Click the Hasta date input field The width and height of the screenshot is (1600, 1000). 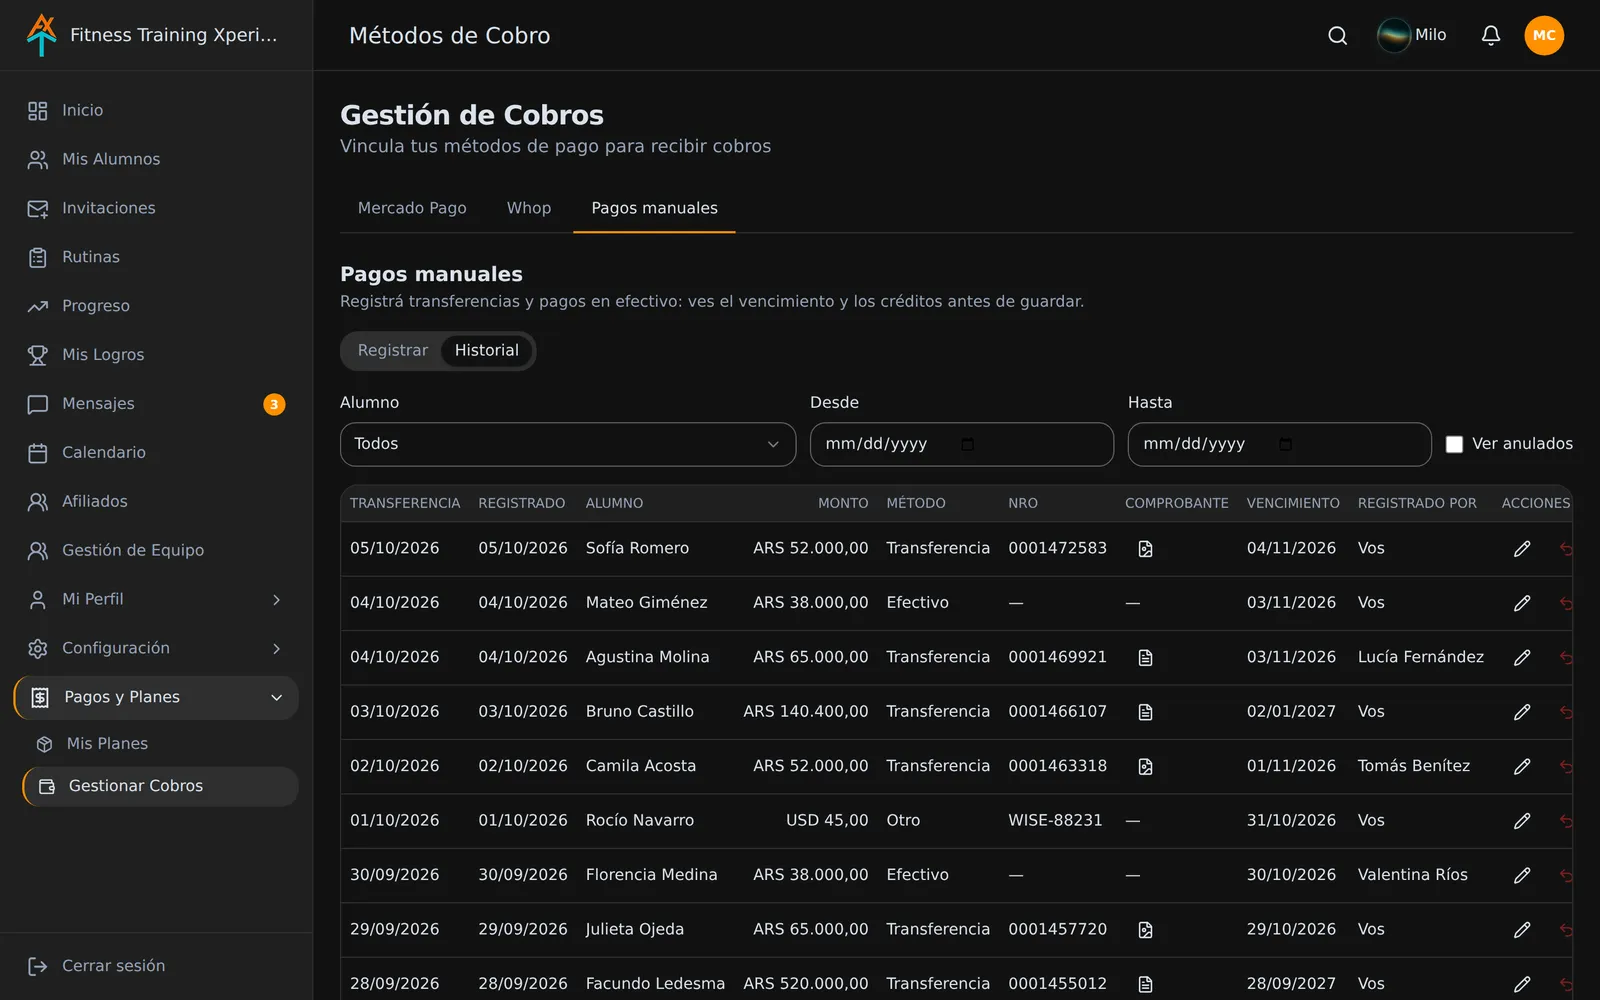[x=1280, y=444]
